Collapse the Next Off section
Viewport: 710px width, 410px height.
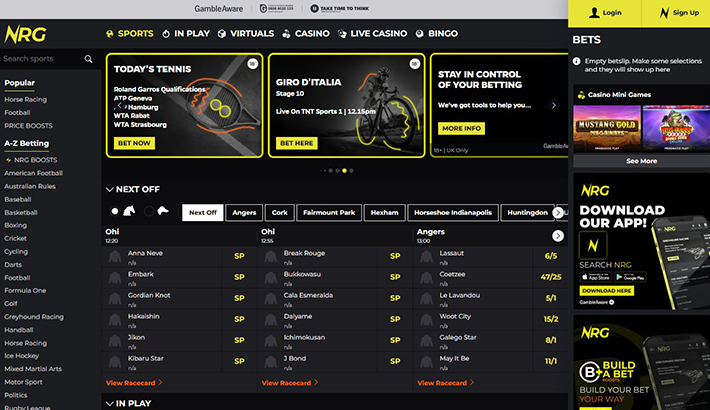pos(109,189)
